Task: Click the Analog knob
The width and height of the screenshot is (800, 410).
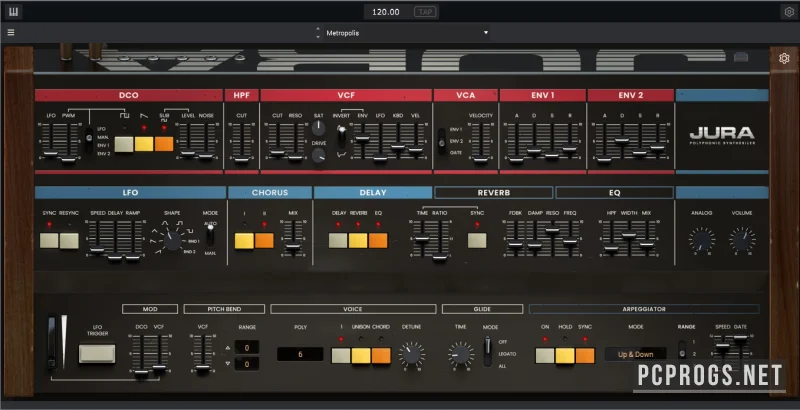Action: click(702, 240)
